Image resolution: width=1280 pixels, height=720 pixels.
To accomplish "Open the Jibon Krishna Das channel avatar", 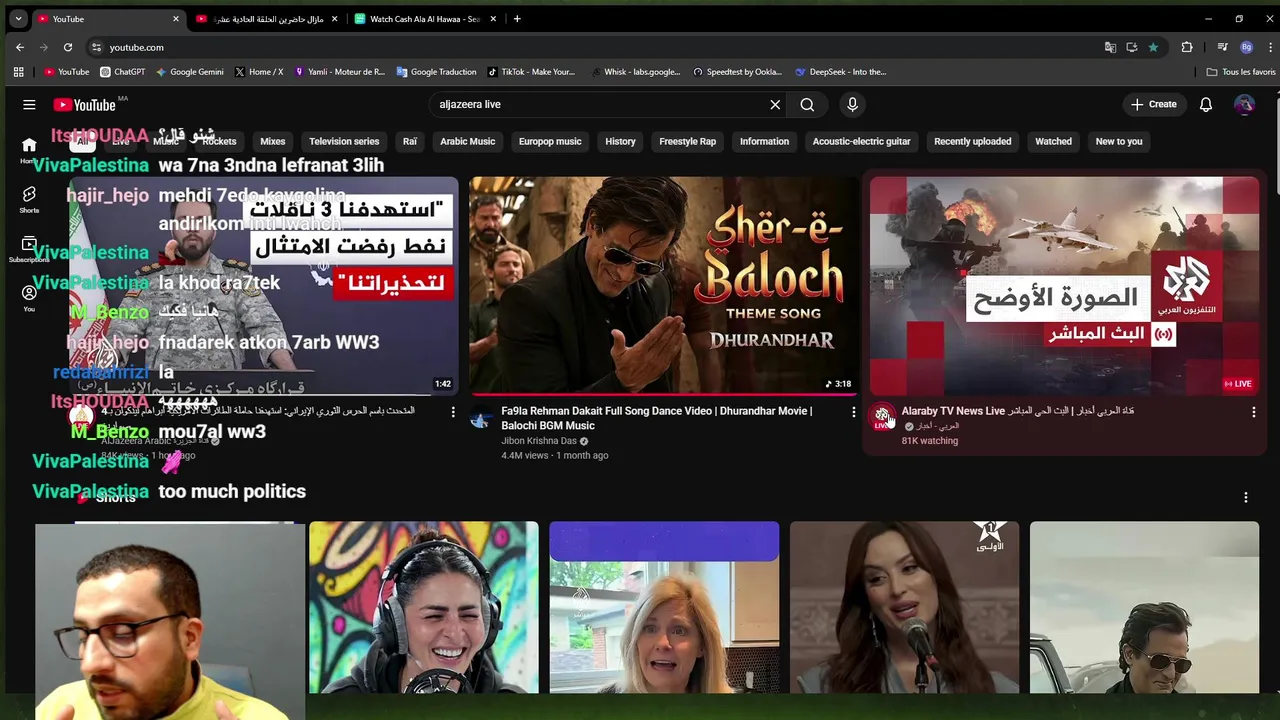I will coord(481,420).
